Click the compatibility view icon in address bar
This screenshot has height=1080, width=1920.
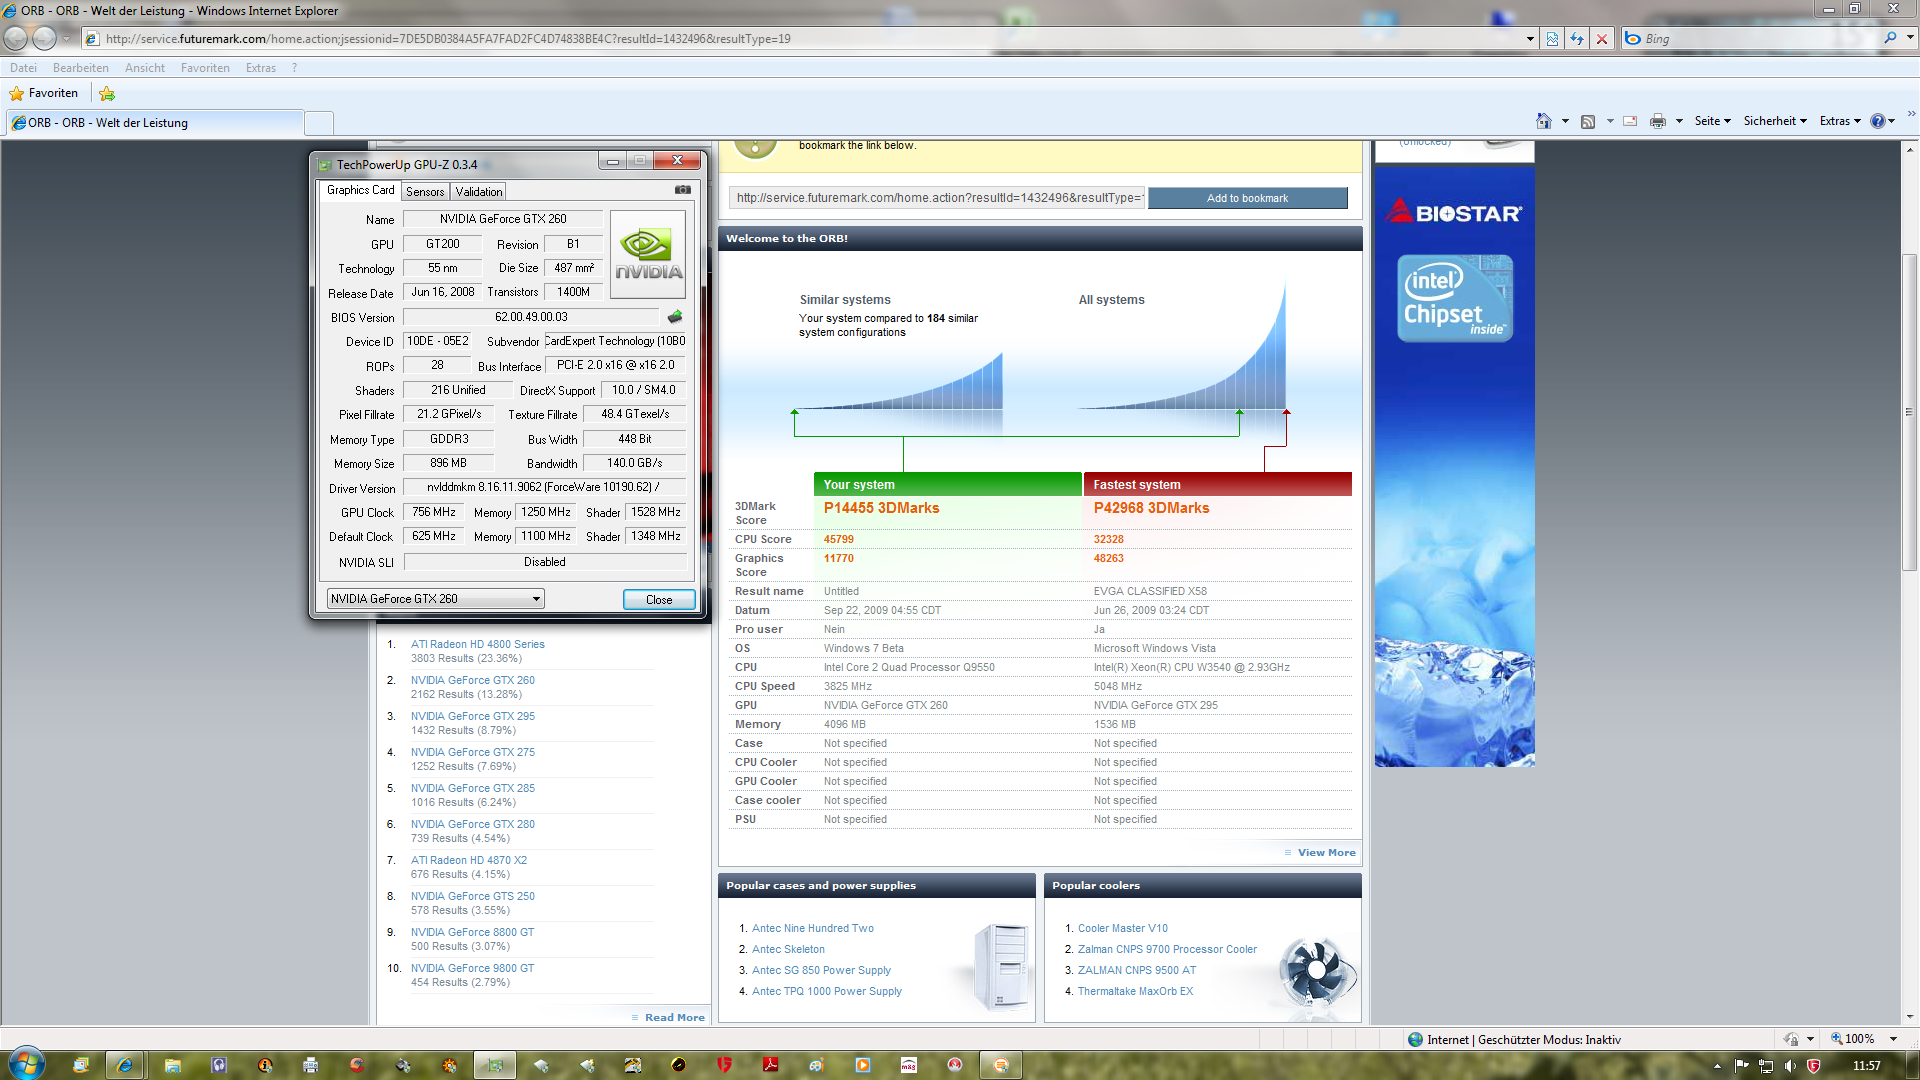pyautogui.click(x=1552, y=39)
